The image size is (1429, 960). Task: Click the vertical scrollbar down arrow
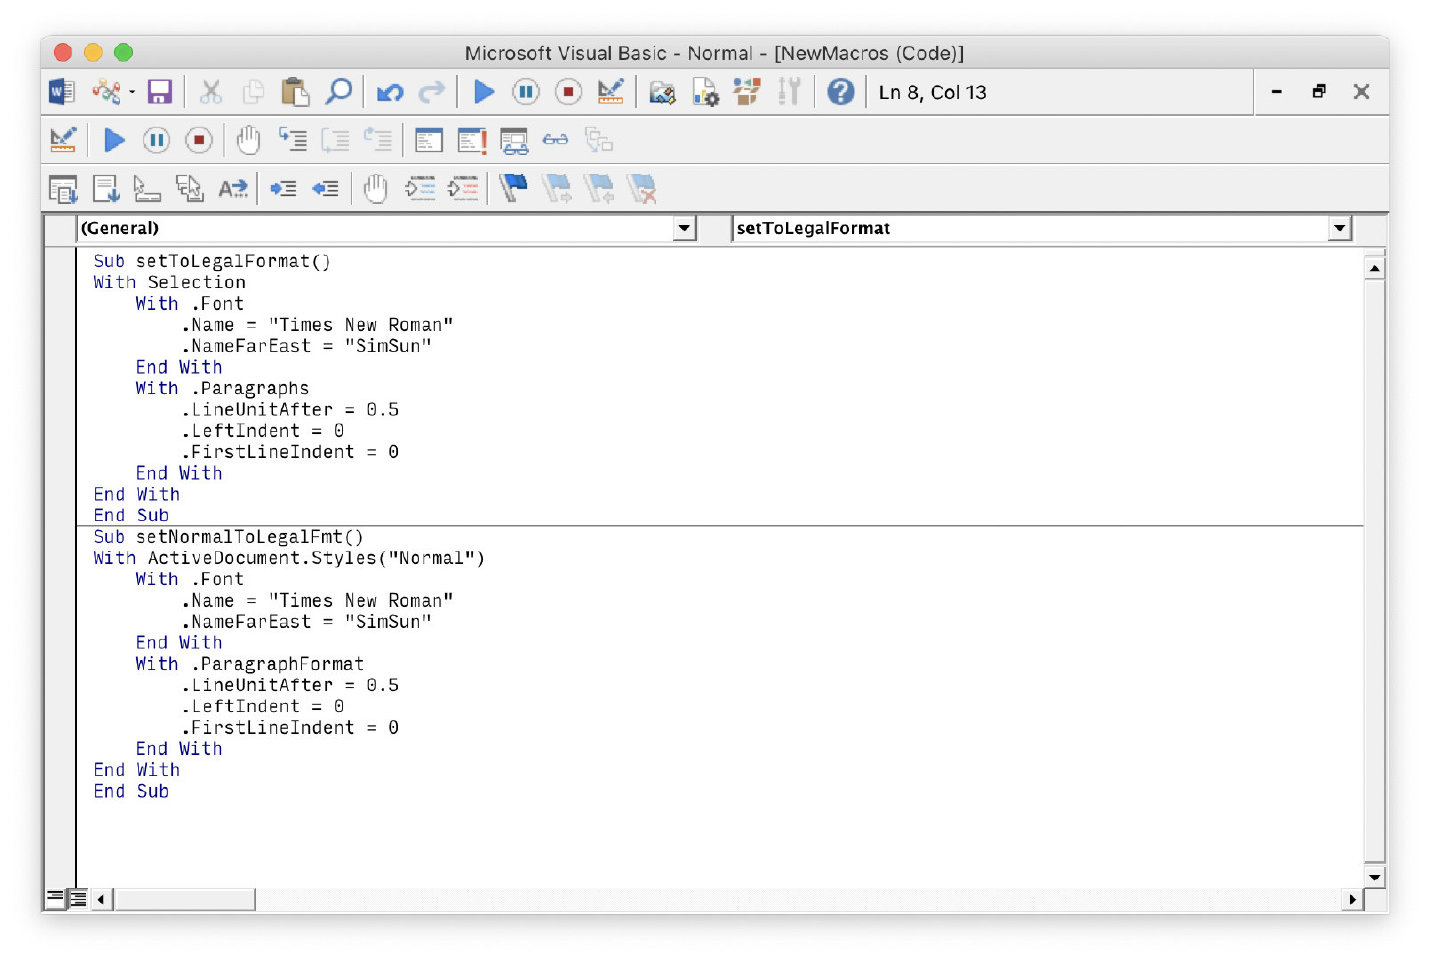pyautogui.click(x=1375, y=877)
